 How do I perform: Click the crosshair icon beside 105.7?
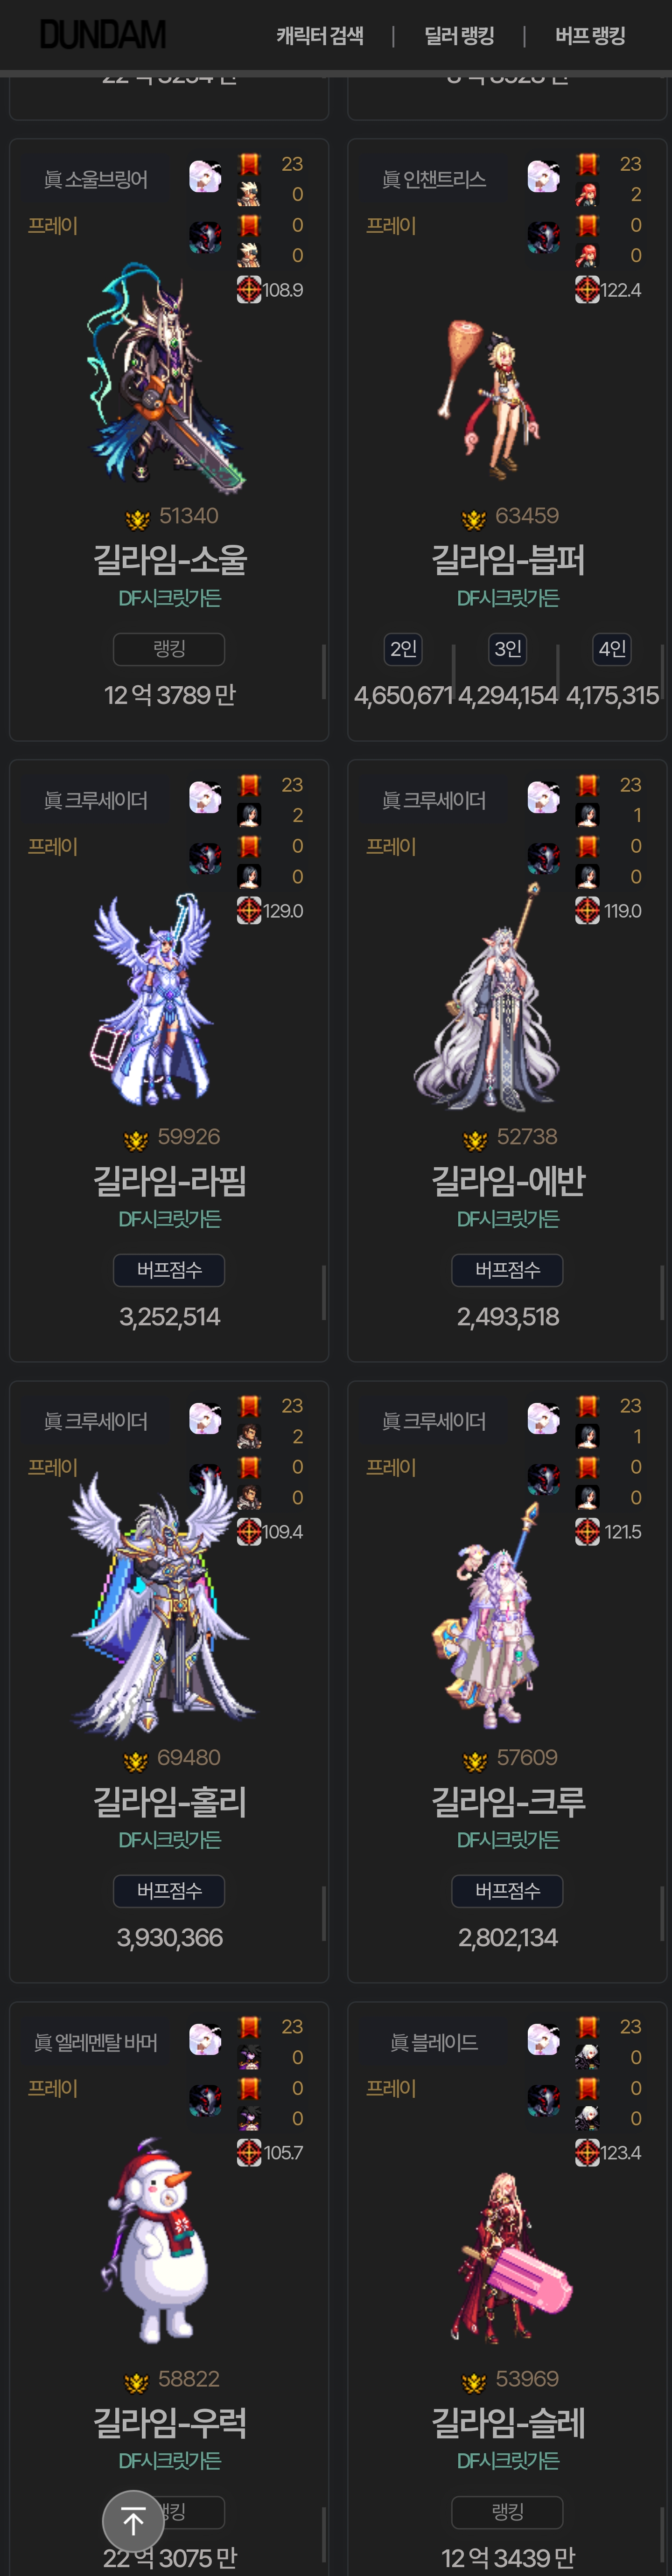249,2152
